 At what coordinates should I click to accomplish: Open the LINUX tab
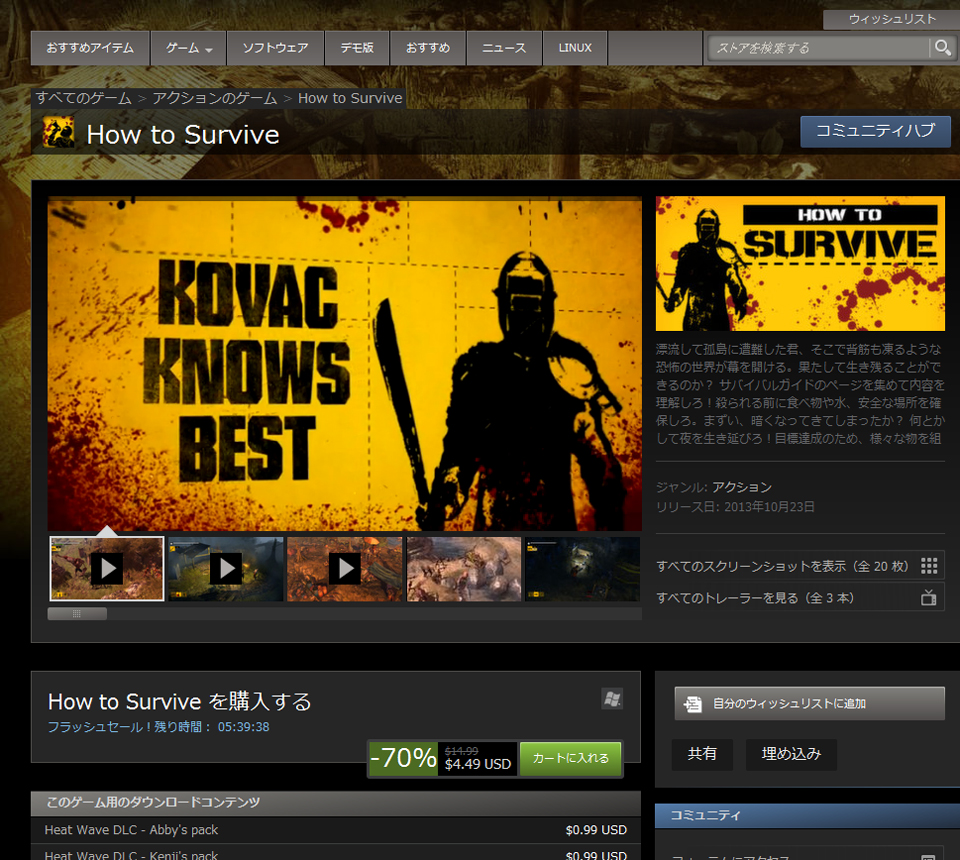(575, 48)
